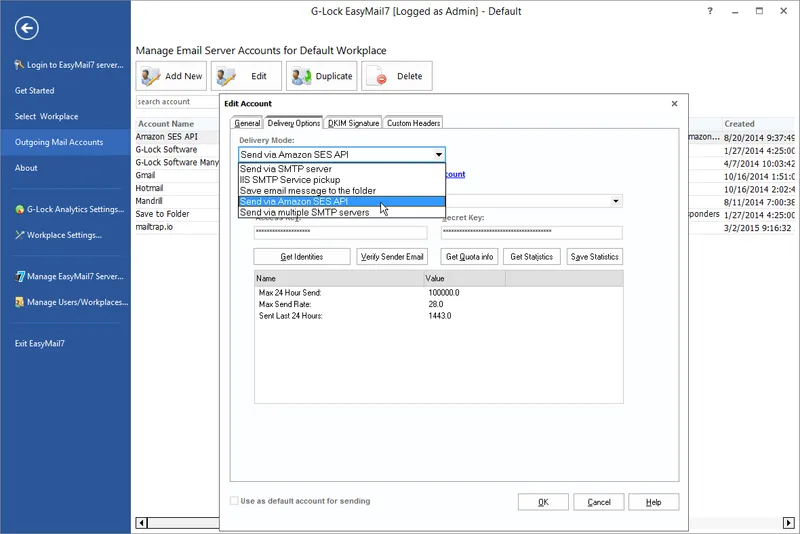
Task: Switch to the DKIM Signature tab
Action: 353,123
